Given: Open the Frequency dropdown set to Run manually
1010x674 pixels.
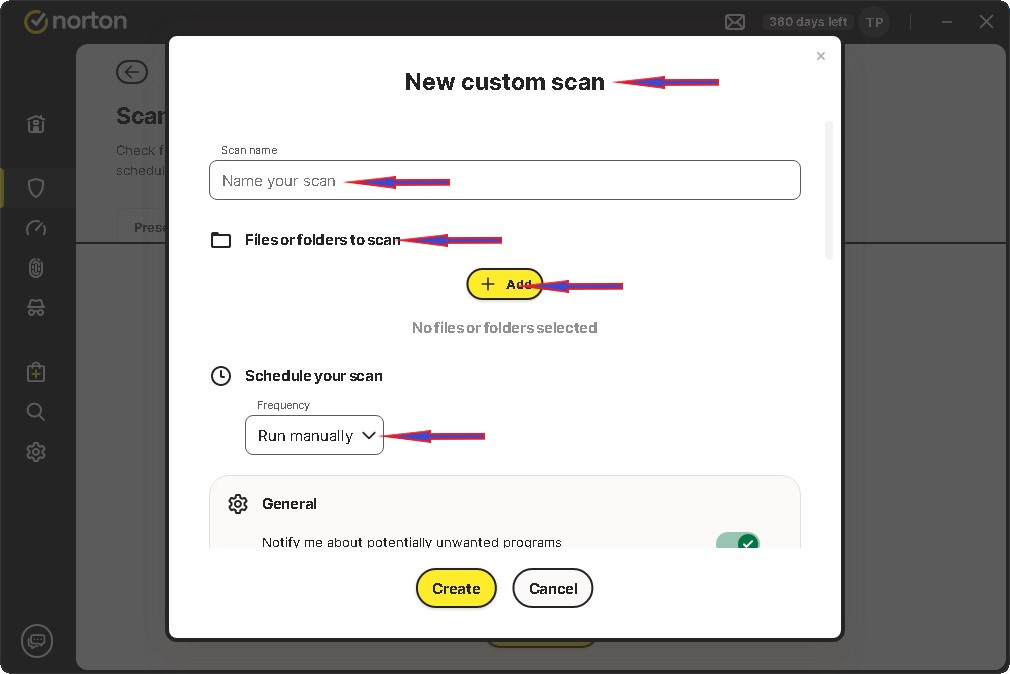Looking at the screenshot, I should 314,435.
